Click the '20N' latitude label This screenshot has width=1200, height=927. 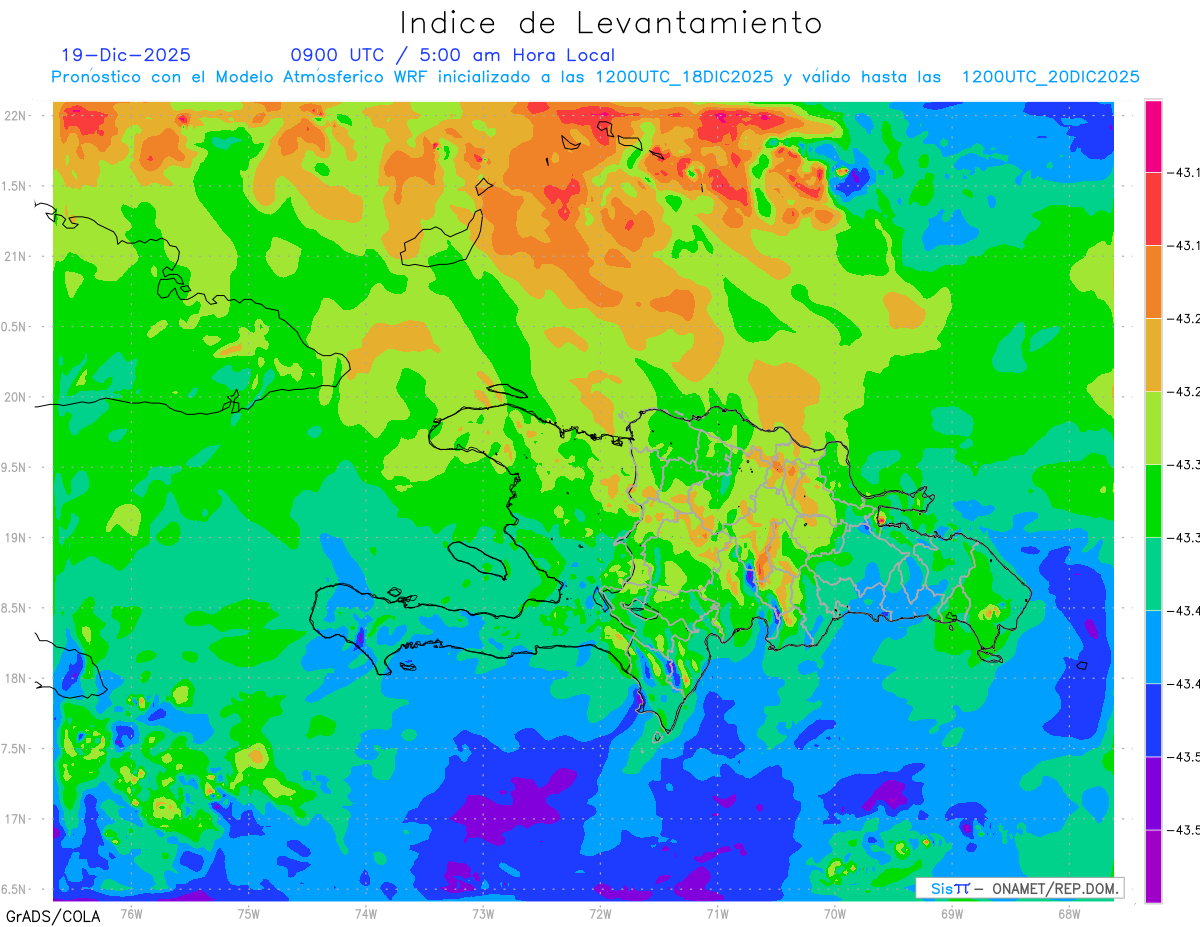[16, 397]
